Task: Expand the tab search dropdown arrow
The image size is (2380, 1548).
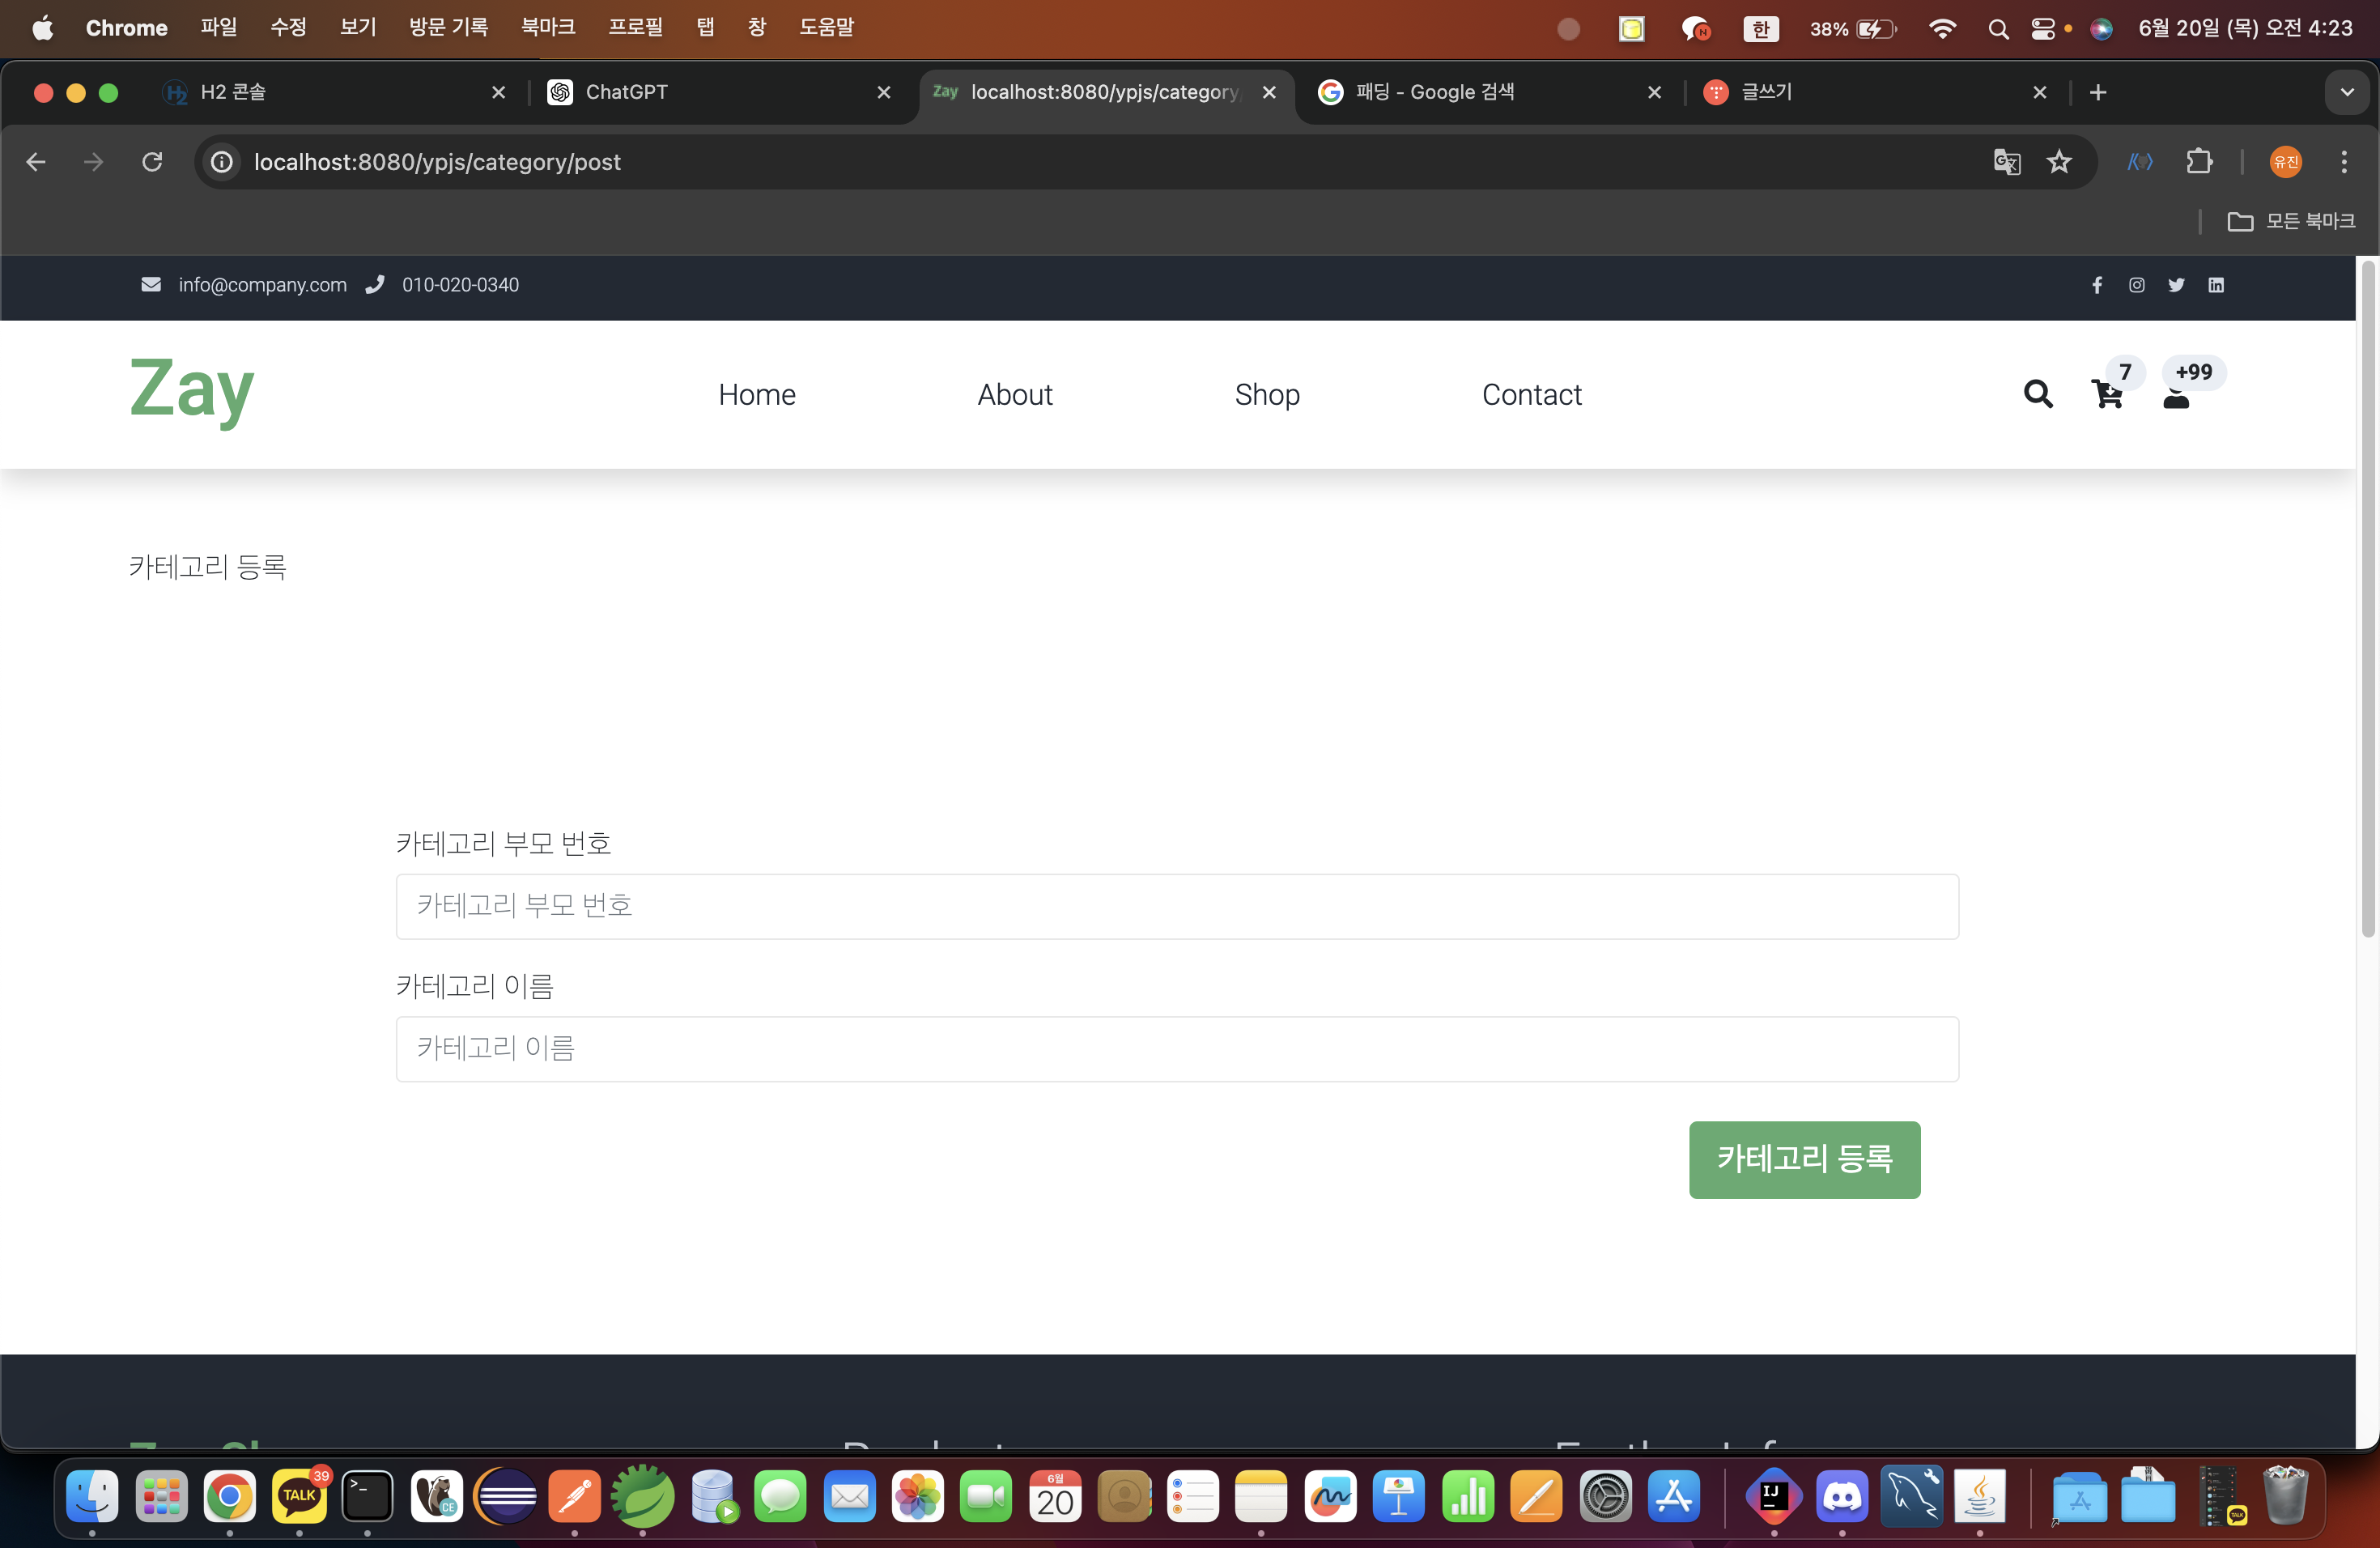Action: 2347,92
